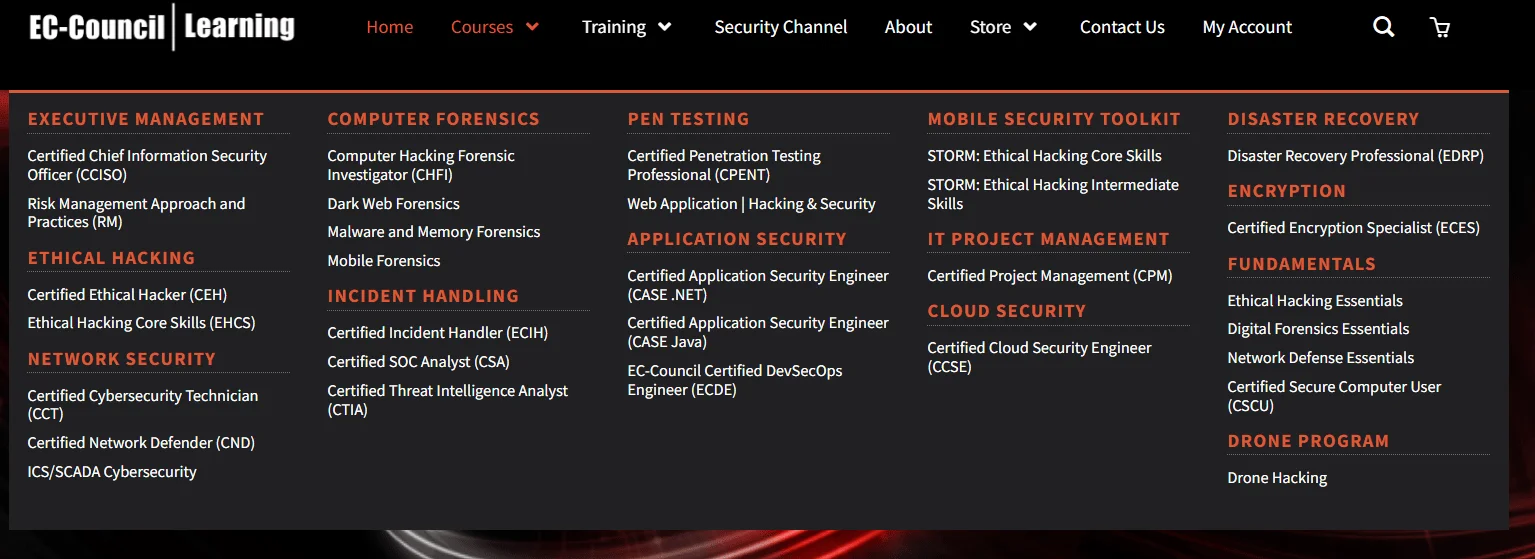Go to the Home menu item
This screenshot has width=1535, height=559.
pos(390,27)
